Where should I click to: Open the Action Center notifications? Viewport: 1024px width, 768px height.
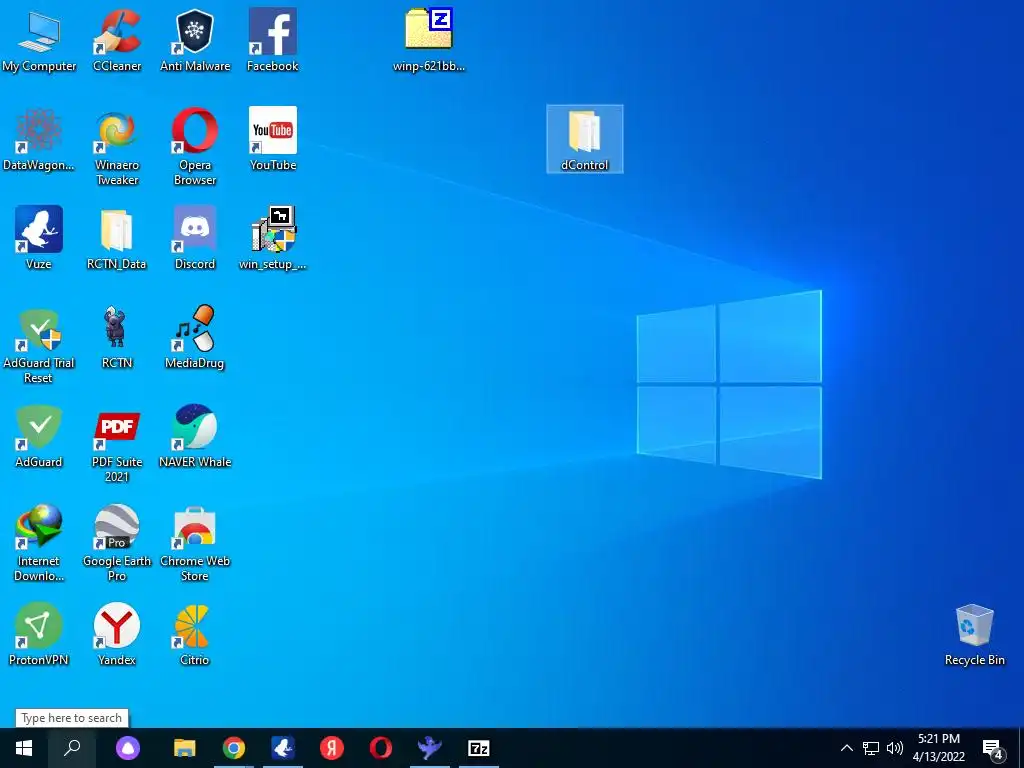point(993,748)
